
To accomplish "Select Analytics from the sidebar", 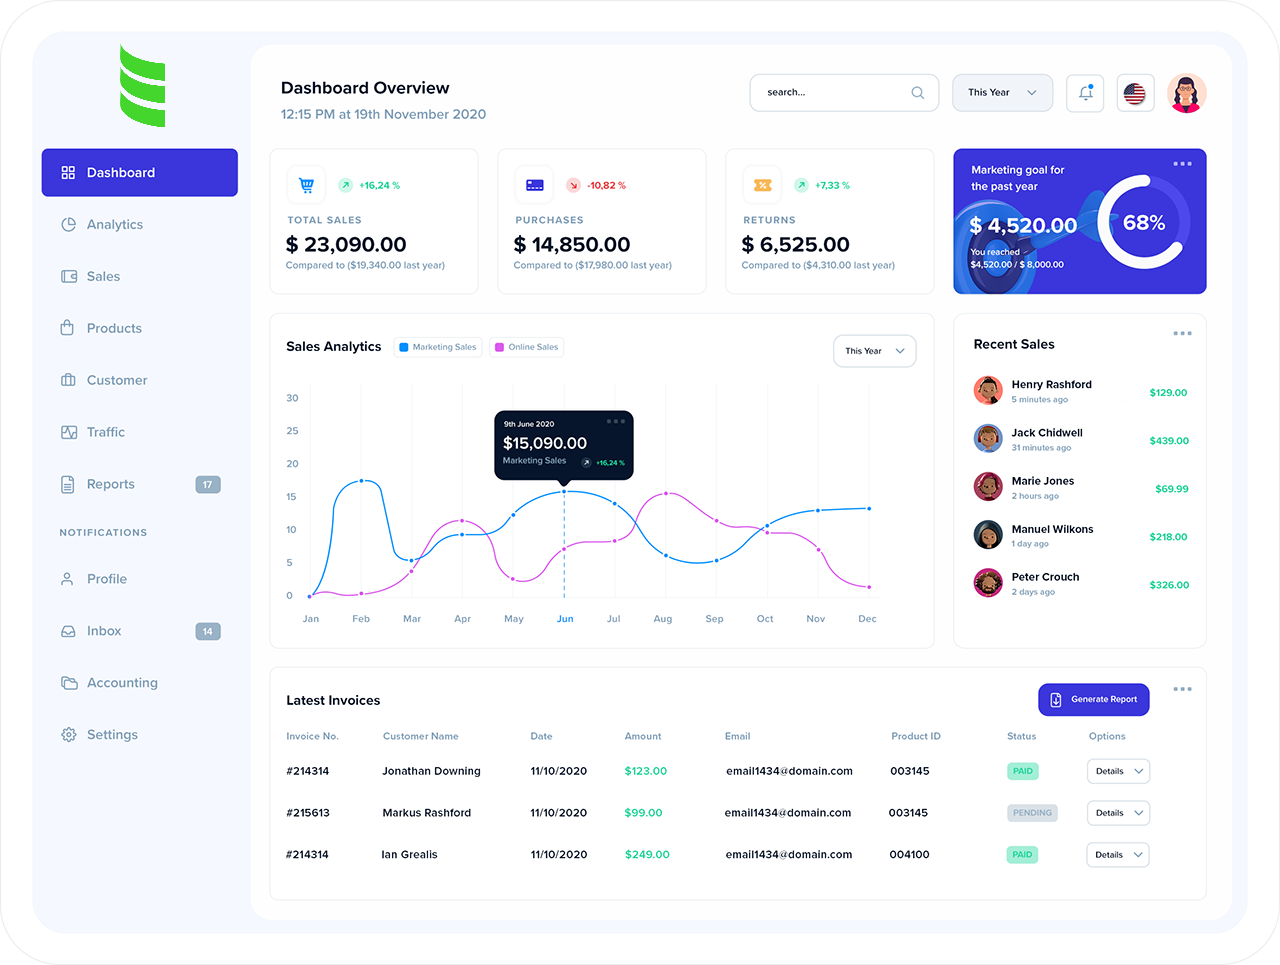I will pyautogui.click(x=113, y=224).
